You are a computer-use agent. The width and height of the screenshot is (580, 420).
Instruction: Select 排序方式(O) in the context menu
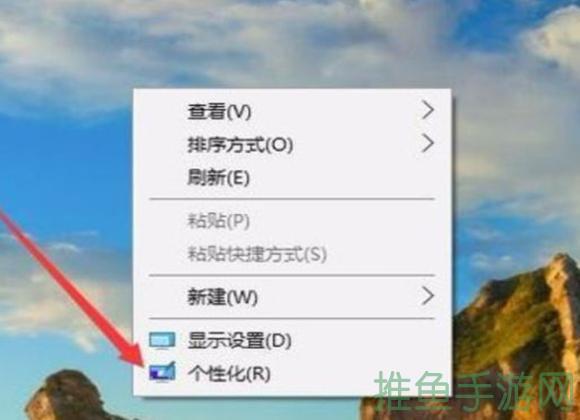pyautogui.click(x=292, y=144)
